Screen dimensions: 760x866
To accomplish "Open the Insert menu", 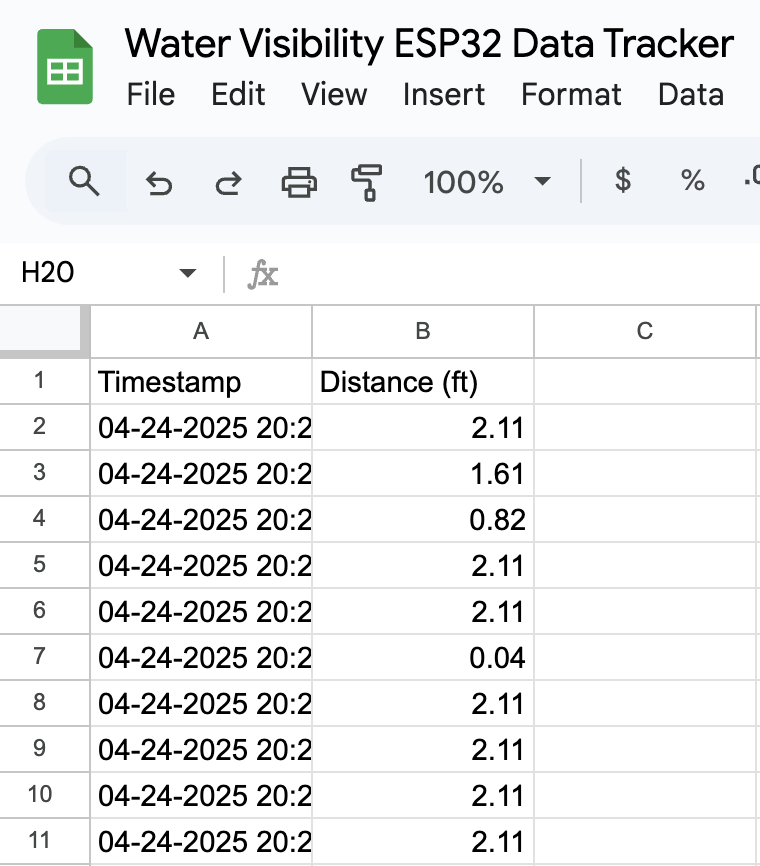I will point(444,95).
